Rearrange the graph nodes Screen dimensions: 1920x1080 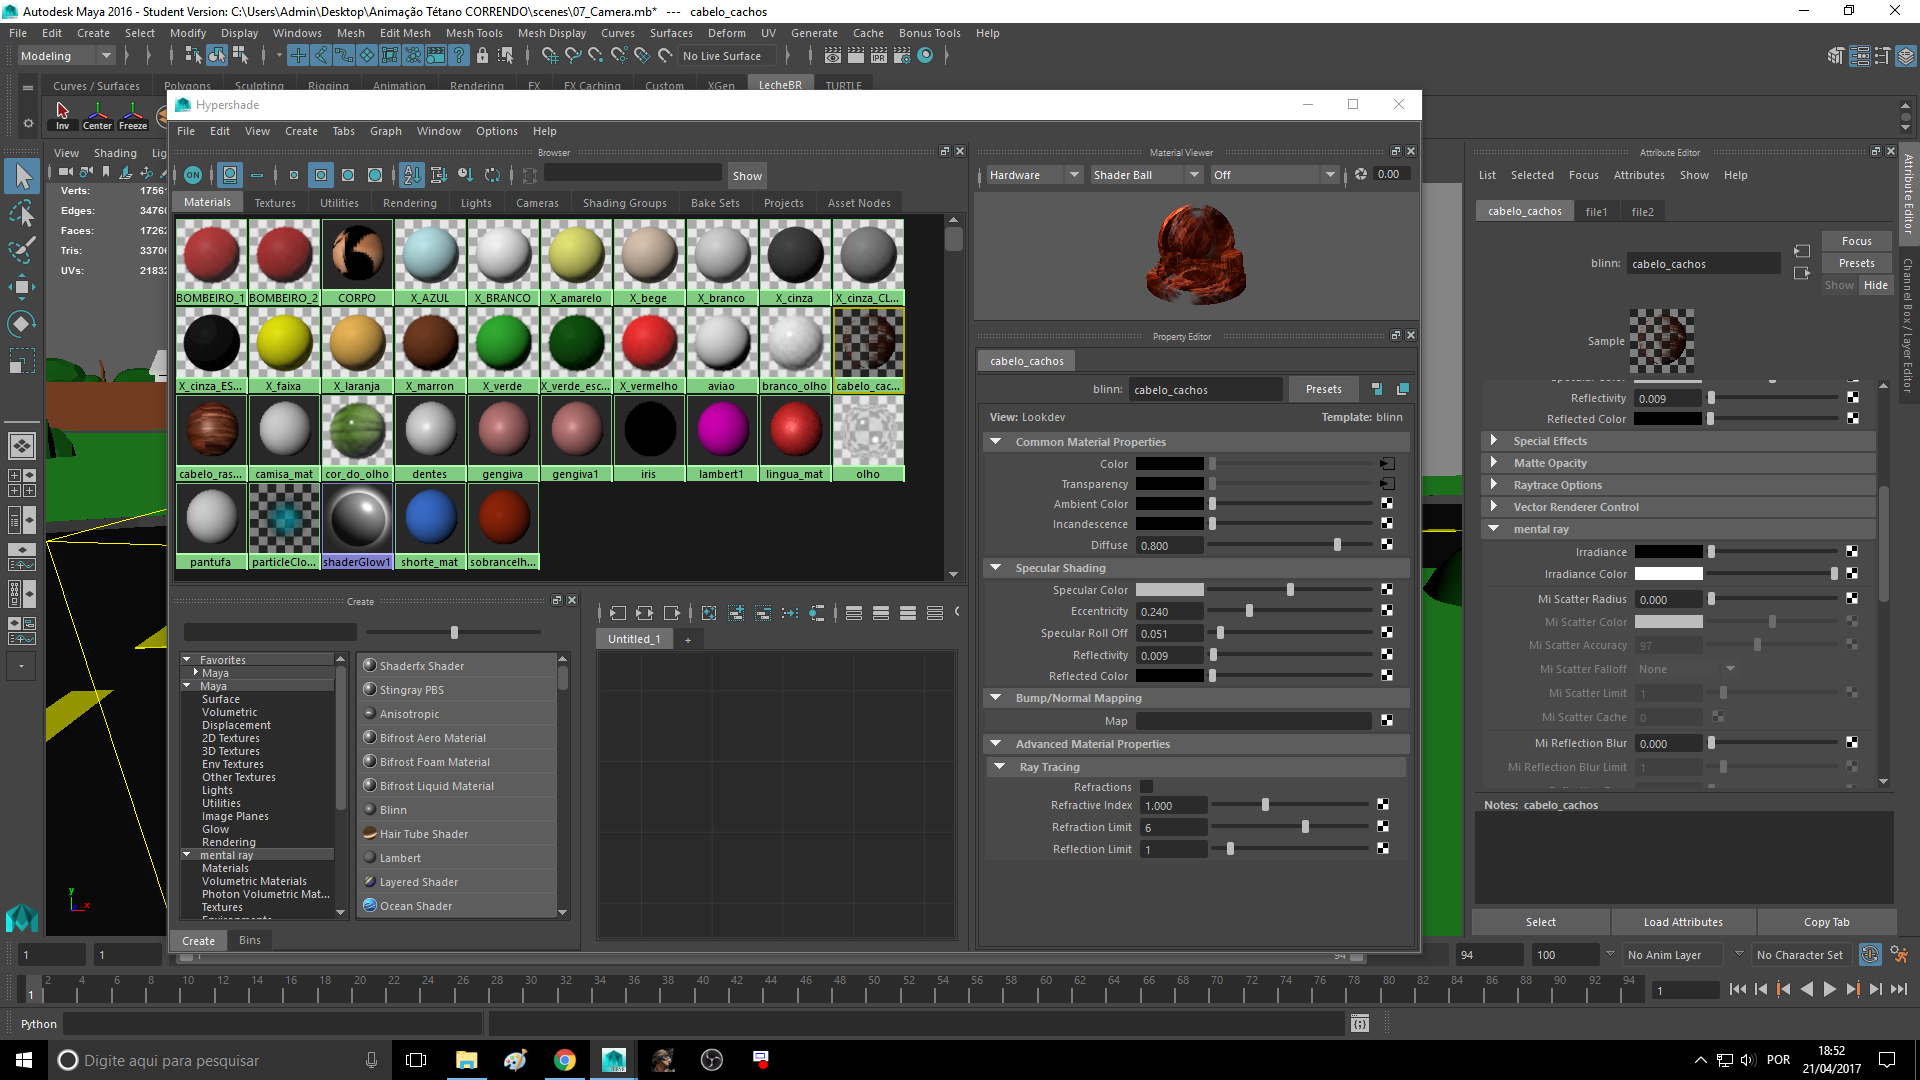click(x=790, y=613)
